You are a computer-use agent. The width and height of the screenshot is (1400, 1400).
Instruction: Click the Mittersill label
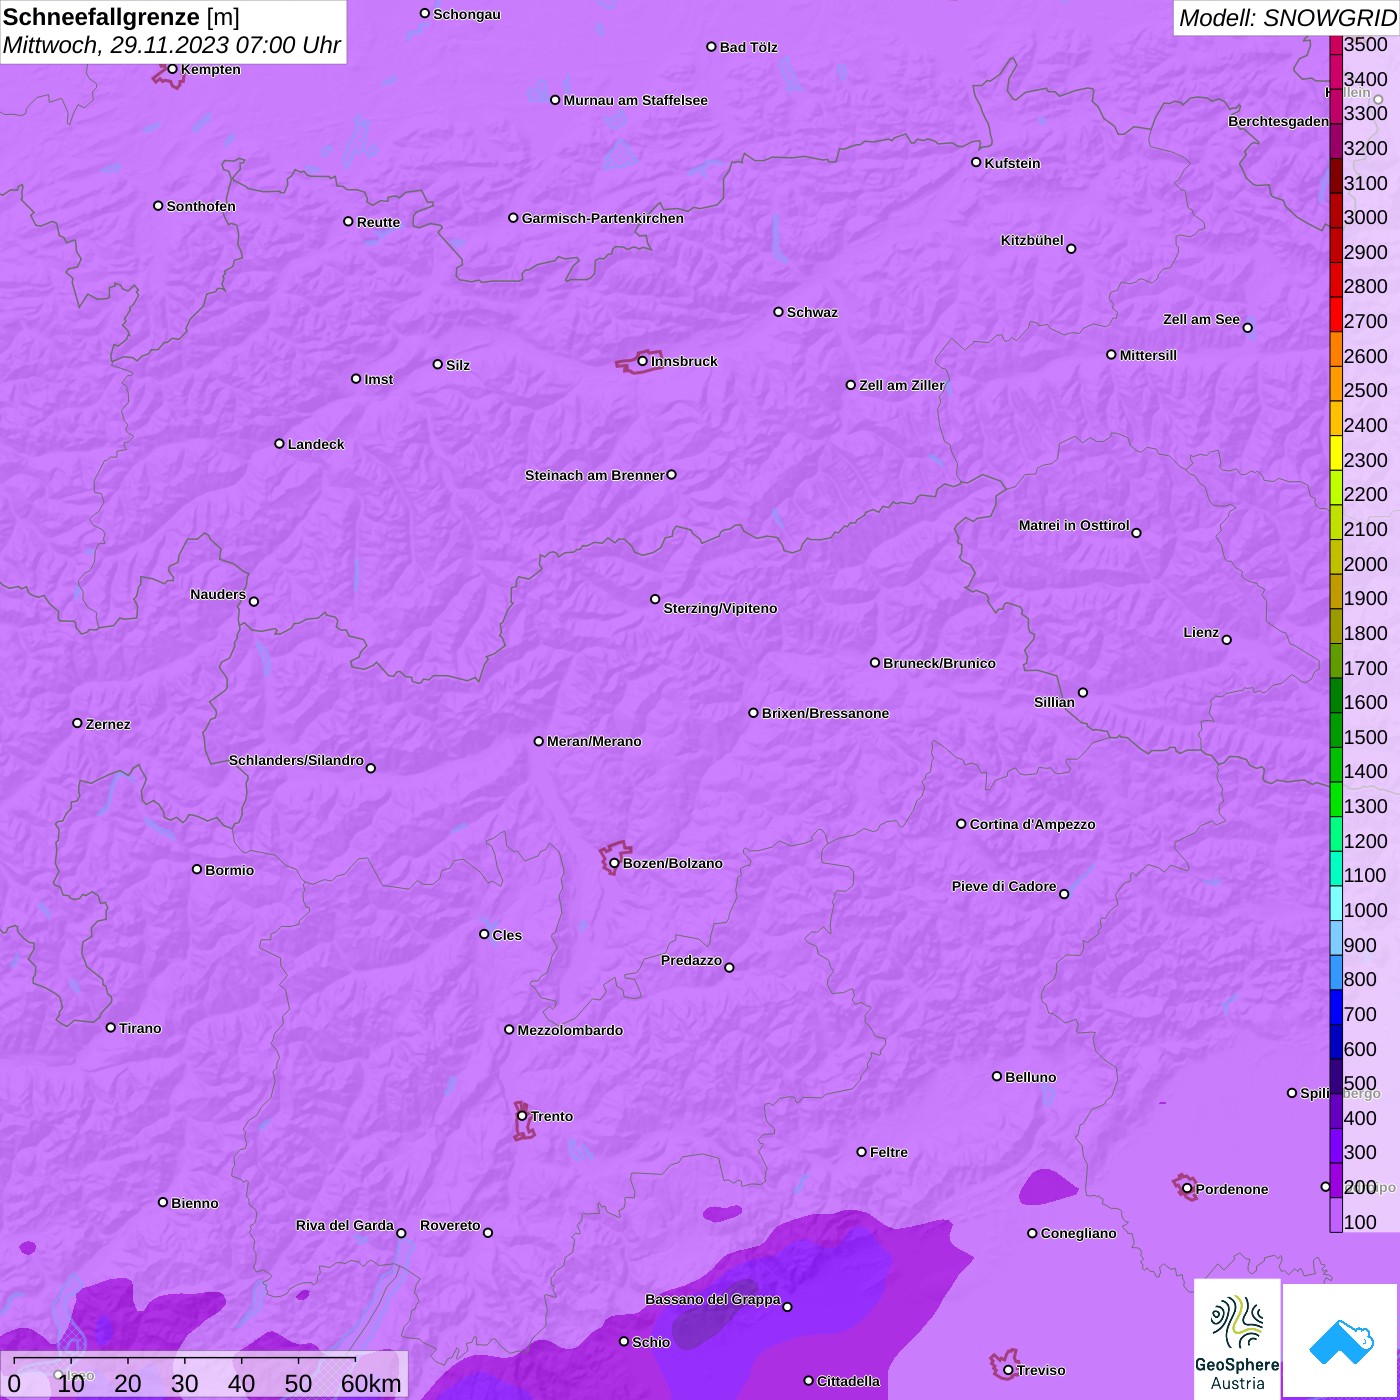pos(1148,355)
